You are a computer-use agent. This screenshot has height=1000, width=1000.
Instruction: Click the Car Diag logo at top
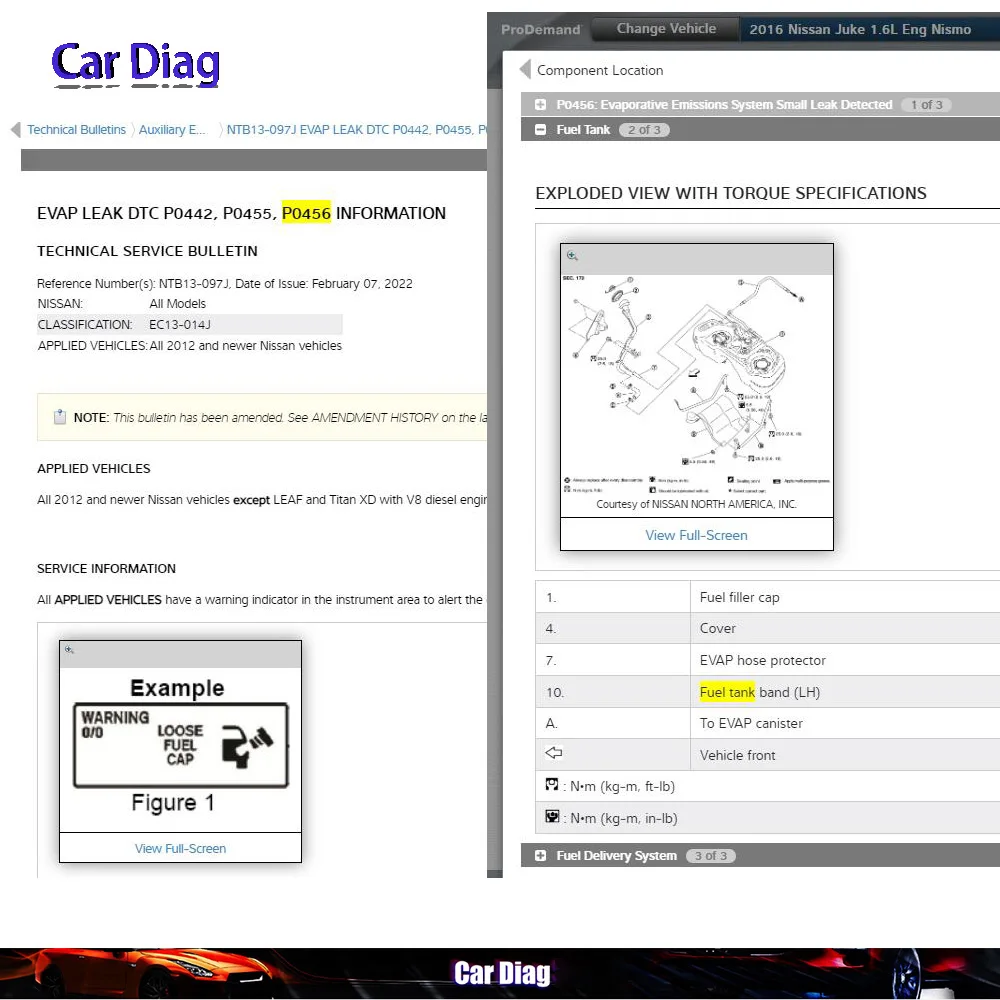coord(136,63)
